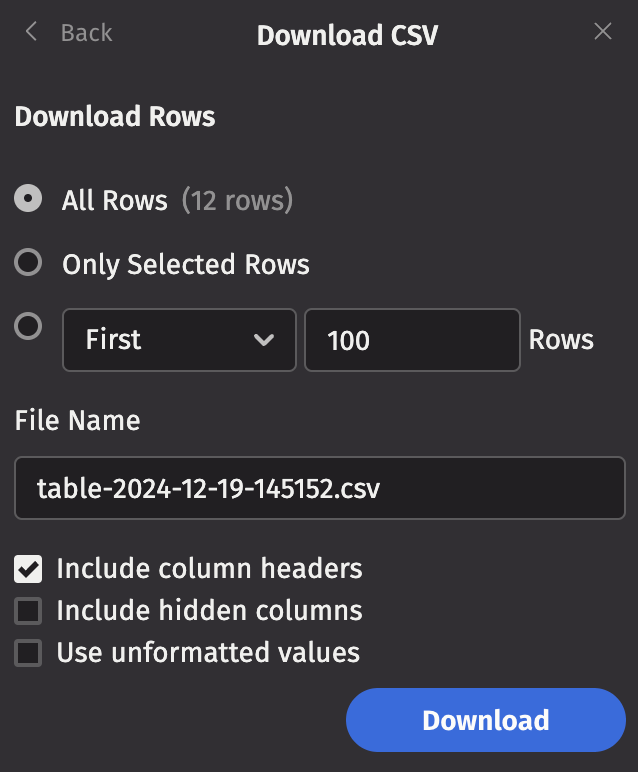Open the First rows dropdown

[x=179, y=340]
